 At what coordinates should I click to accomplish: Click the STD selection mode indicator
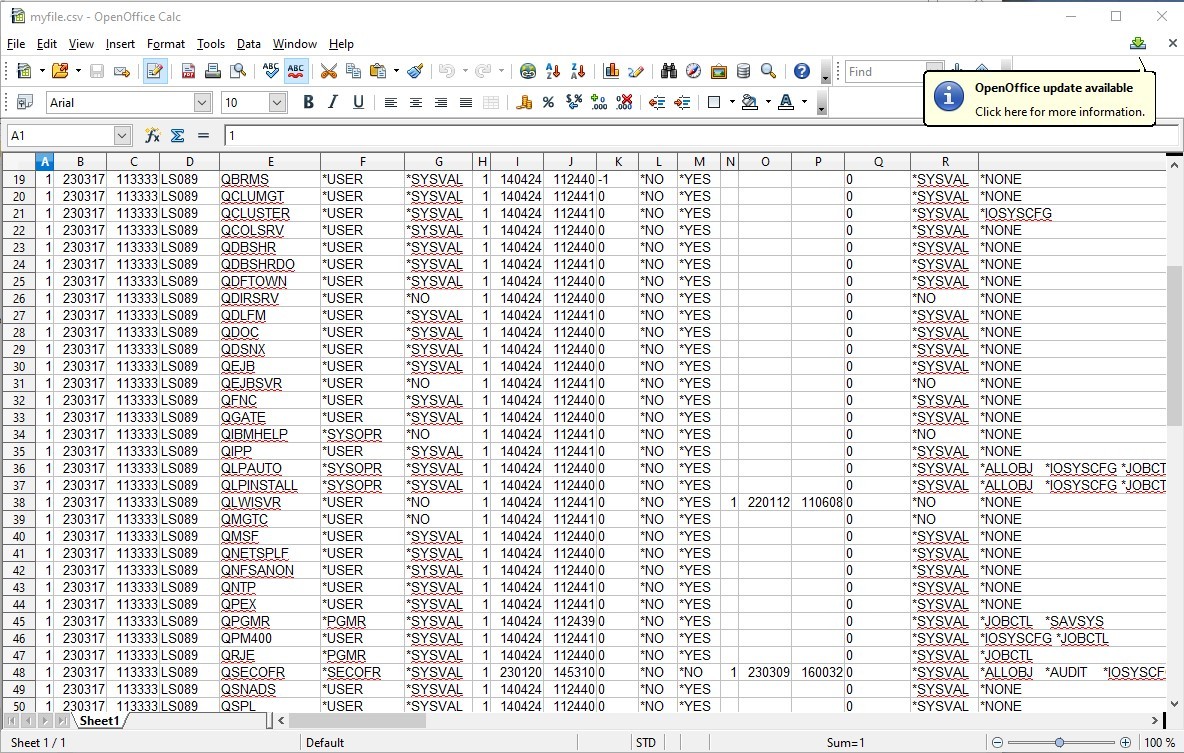coord(646,743)
